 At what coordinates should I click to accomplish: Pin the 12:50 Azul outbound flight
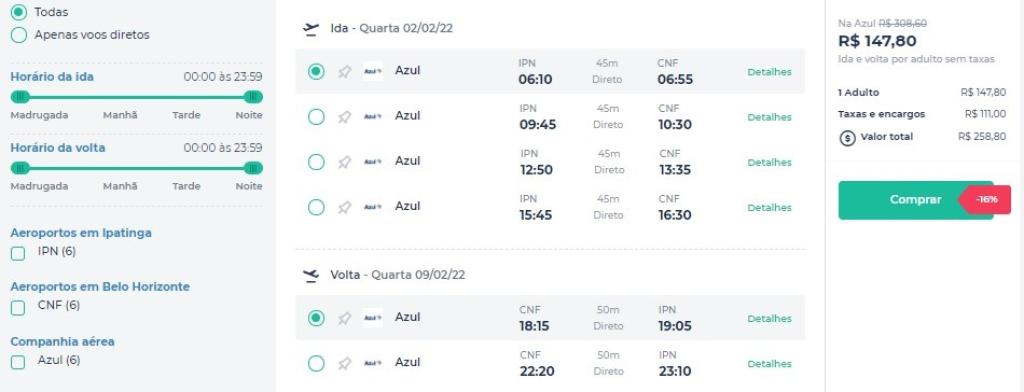tap(345, 162)
